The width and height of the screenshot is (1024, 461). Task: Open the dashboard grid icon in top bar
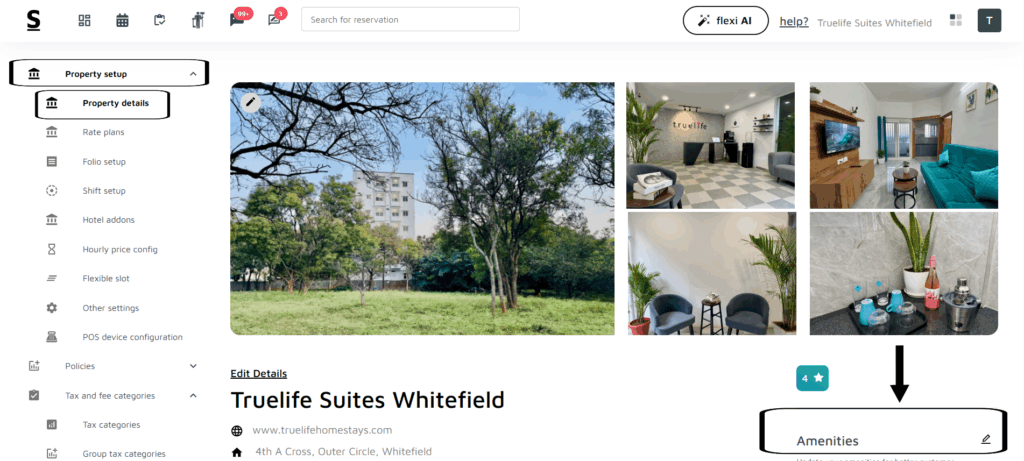click(x=84, y=20)
